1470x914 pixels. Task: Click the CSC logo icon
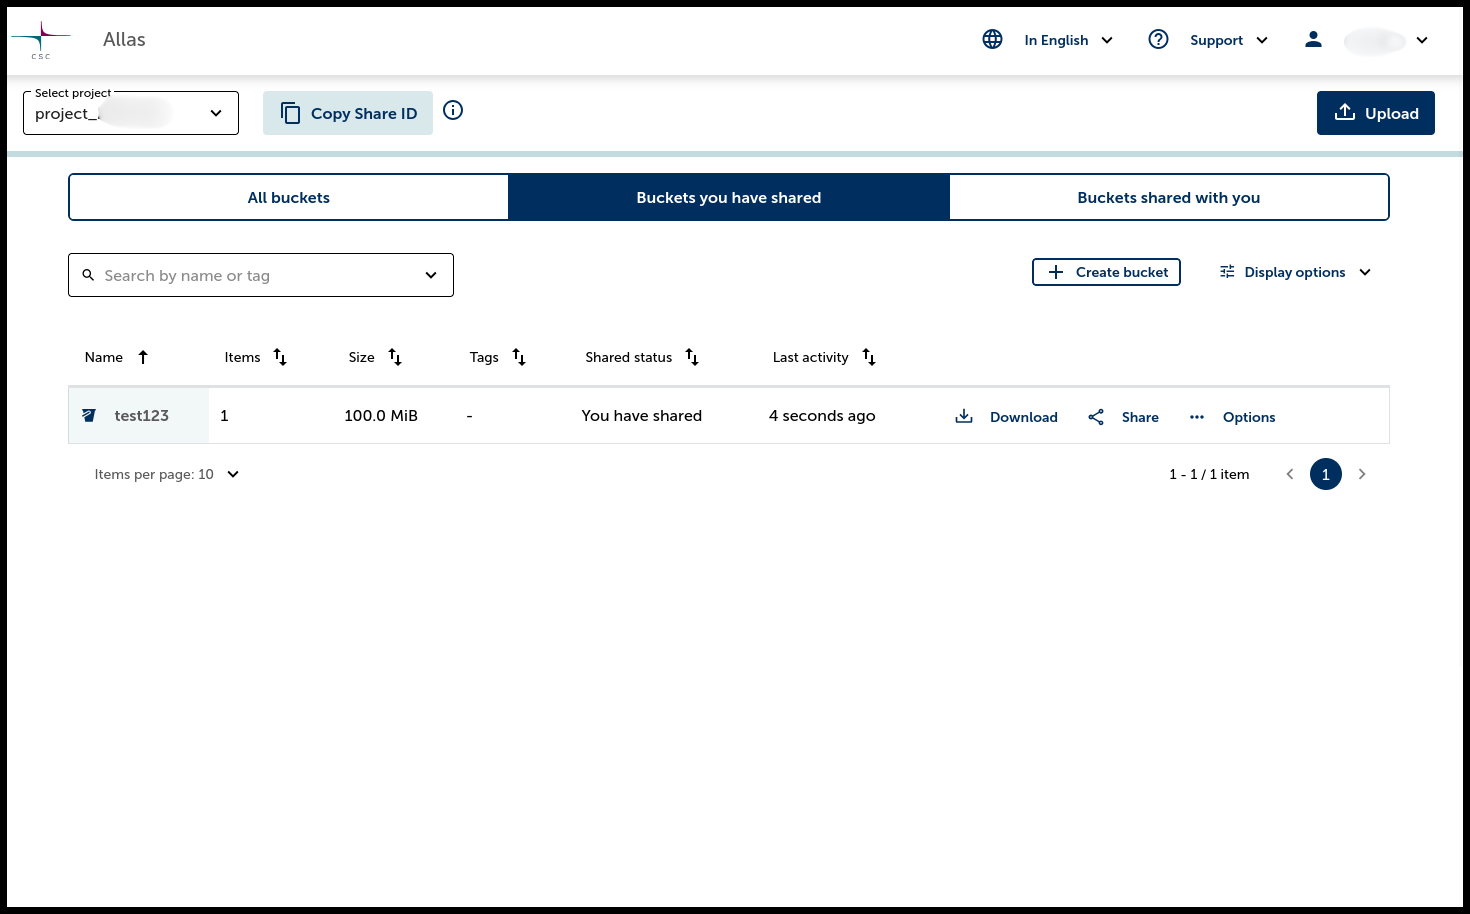tap(41, 40)
